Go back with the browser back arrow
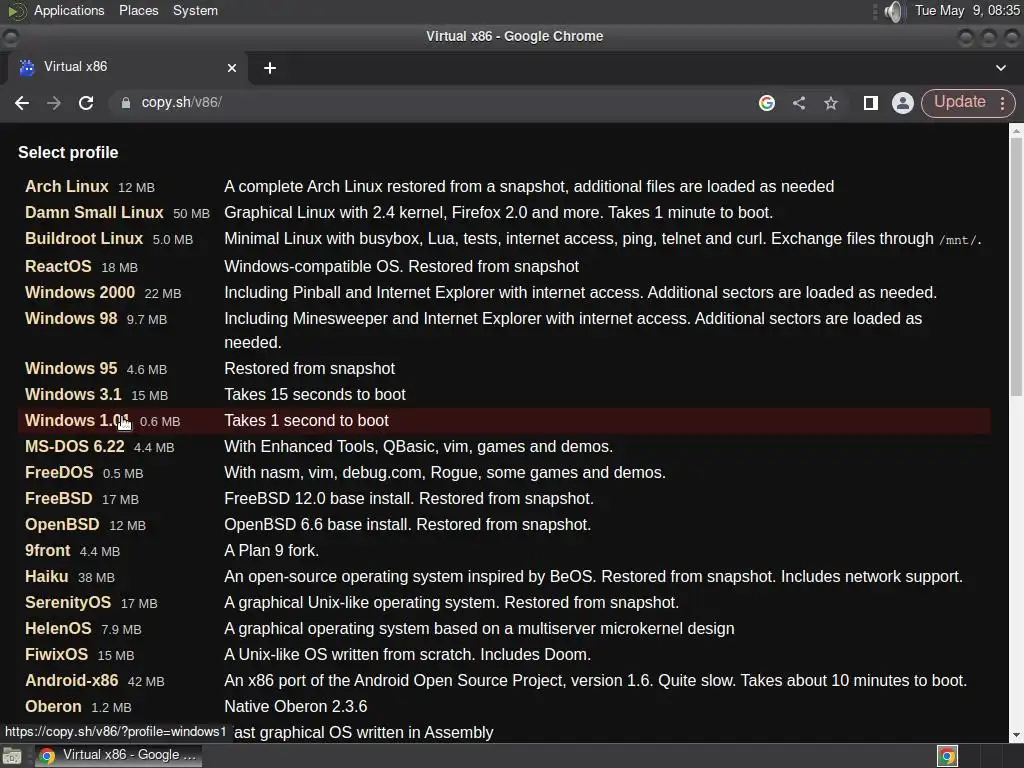The height and width of the screenshot is (768, 1024). tap(22, 103)
